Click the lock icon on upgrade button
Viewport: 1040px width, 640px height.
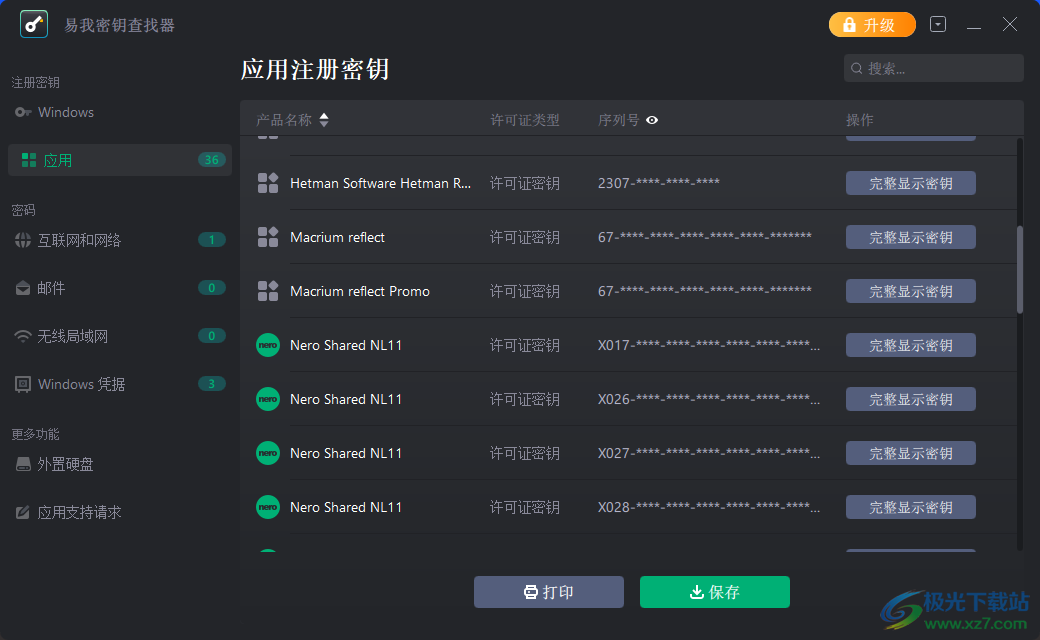[x=849, y=25]
